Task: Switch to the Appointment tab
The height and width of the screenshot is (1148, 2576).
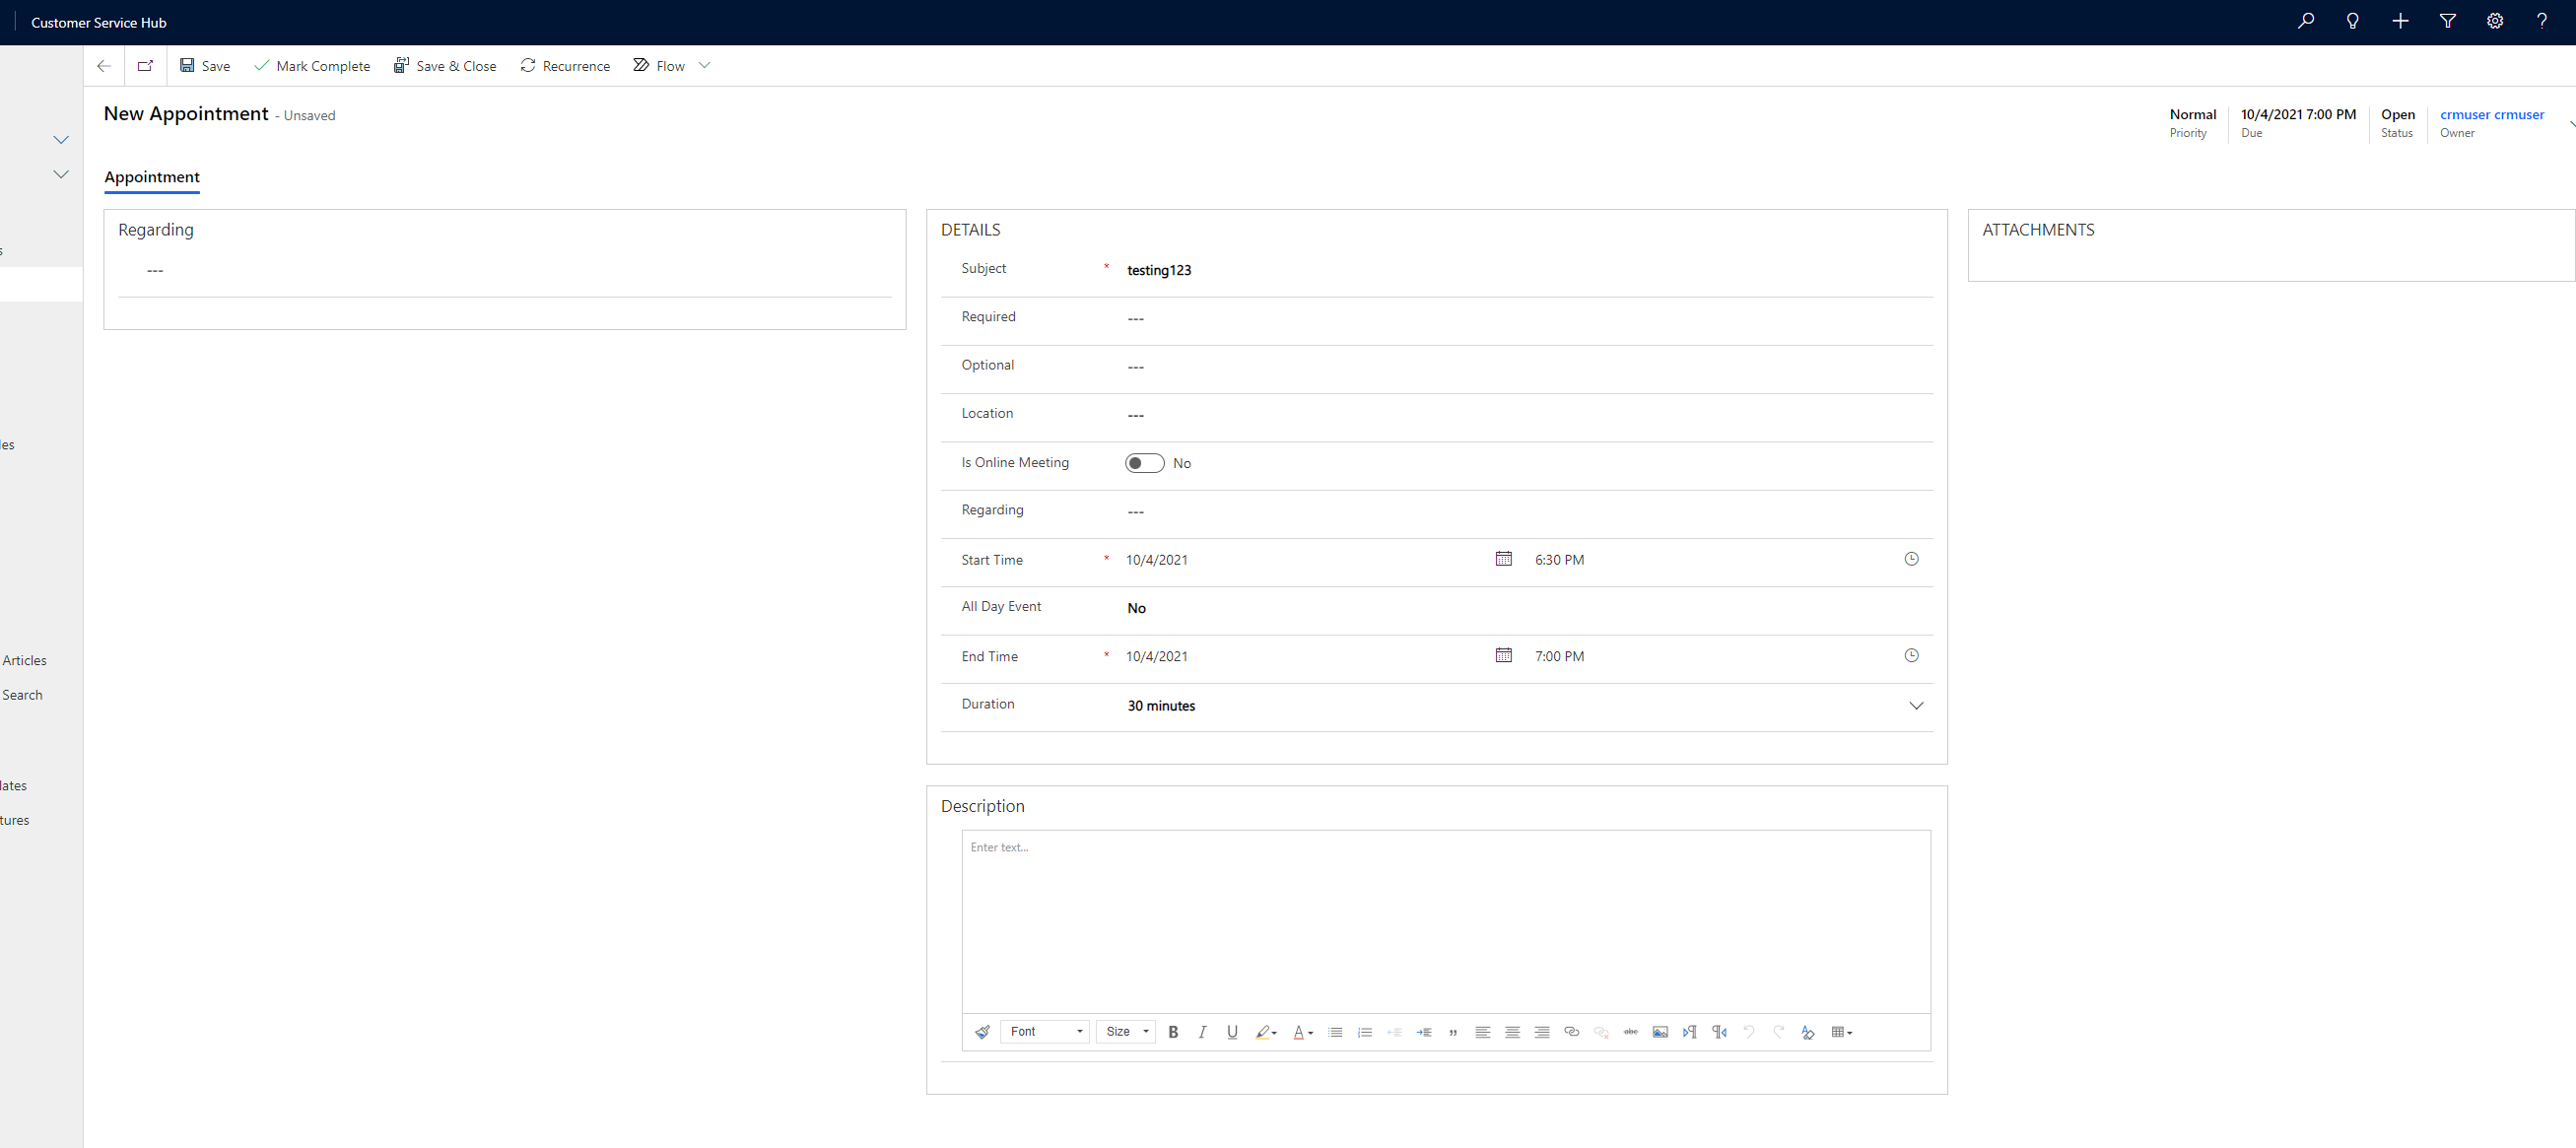Action: (151, 177)
